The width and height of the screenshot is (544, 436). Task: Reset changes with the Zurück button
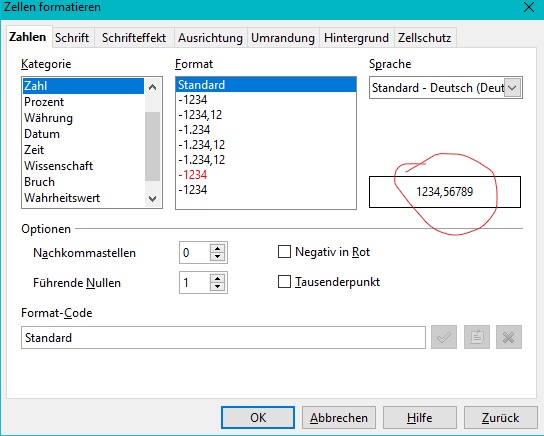point(500,418)
